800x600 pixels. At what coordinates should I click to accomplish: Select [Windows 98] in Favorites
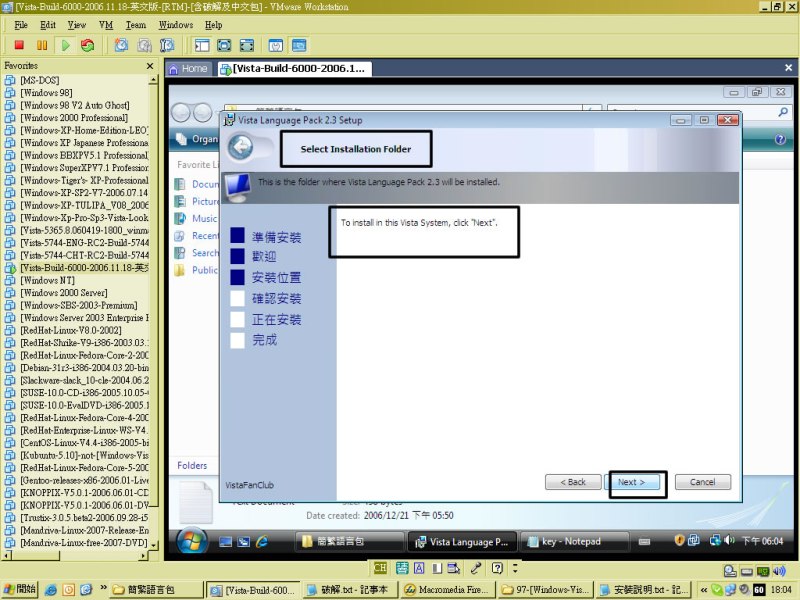(x=46, y=92)
